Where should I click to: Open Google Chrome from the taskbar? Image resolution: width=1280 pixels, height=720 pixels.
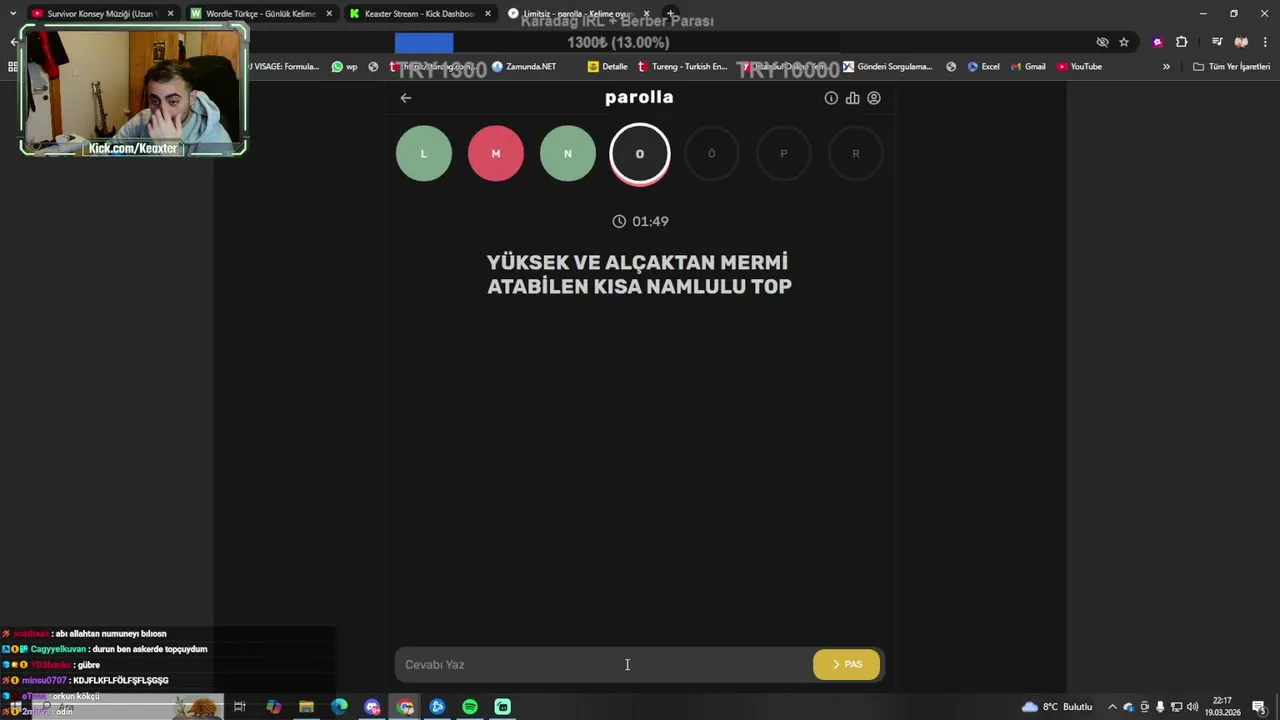click(x=405, y=707)
